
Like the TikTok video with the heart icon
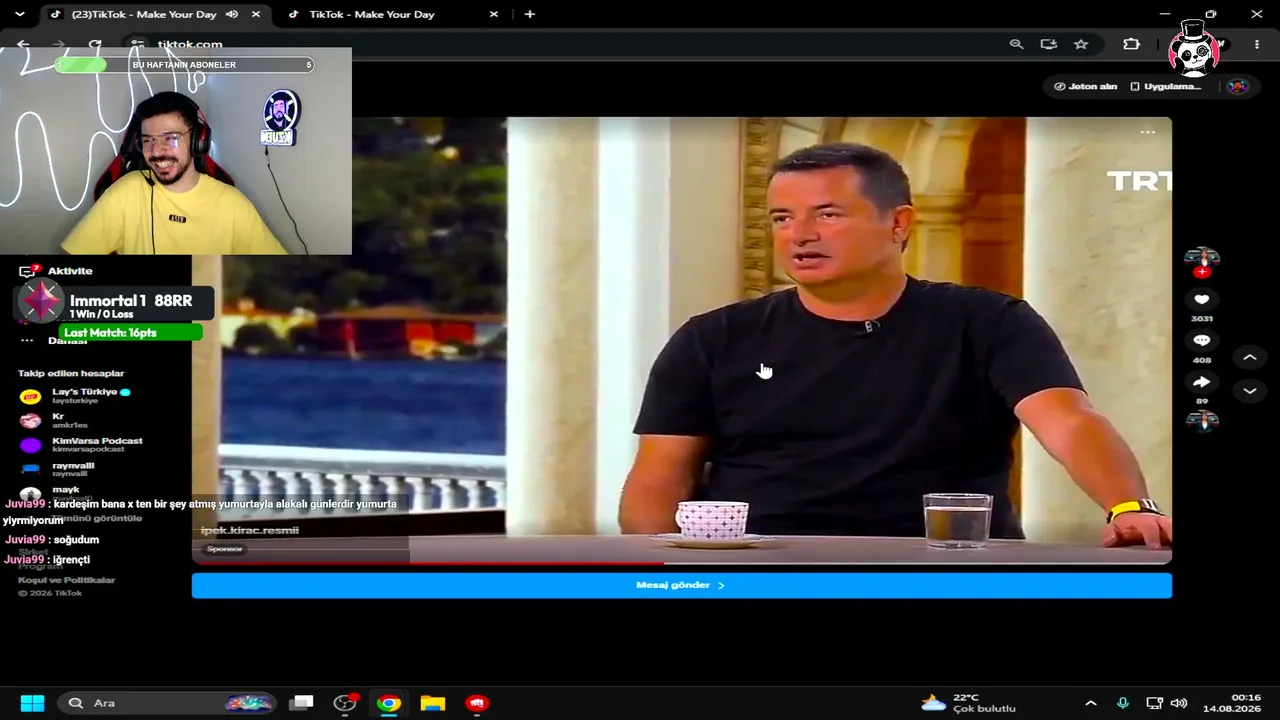(x=1202, y=299)
